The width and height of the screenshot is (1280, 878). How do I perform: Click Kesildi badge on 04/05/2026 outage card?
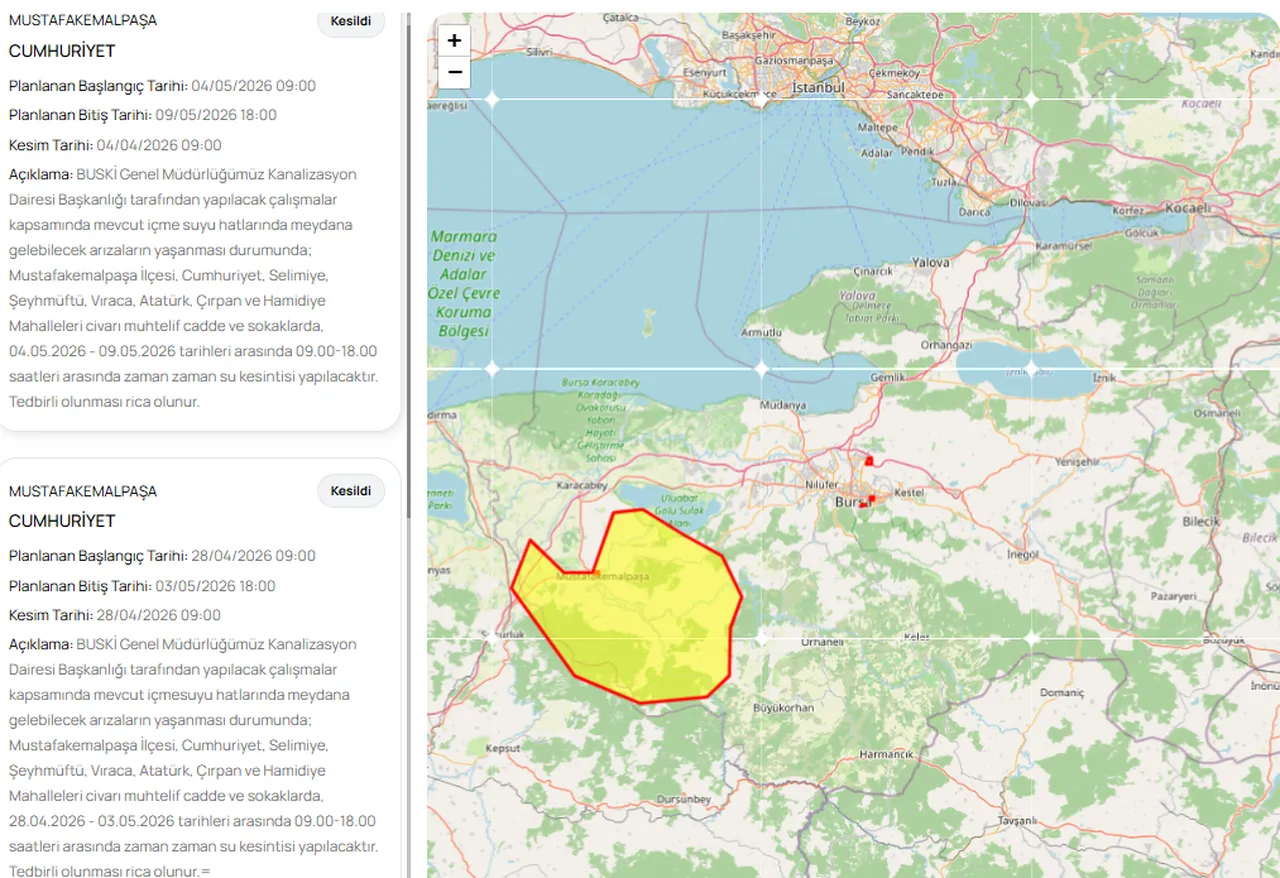[351, 21]
